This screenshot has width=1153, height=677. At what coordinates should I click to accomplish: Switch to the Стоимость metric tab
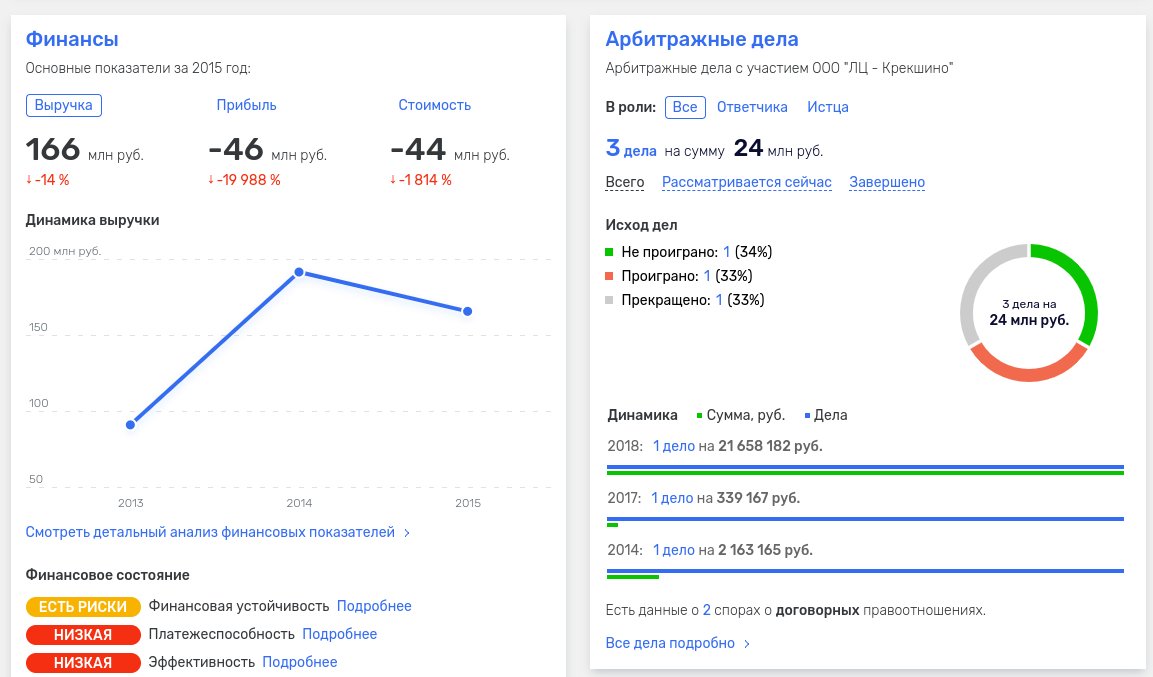pos(434,105)
